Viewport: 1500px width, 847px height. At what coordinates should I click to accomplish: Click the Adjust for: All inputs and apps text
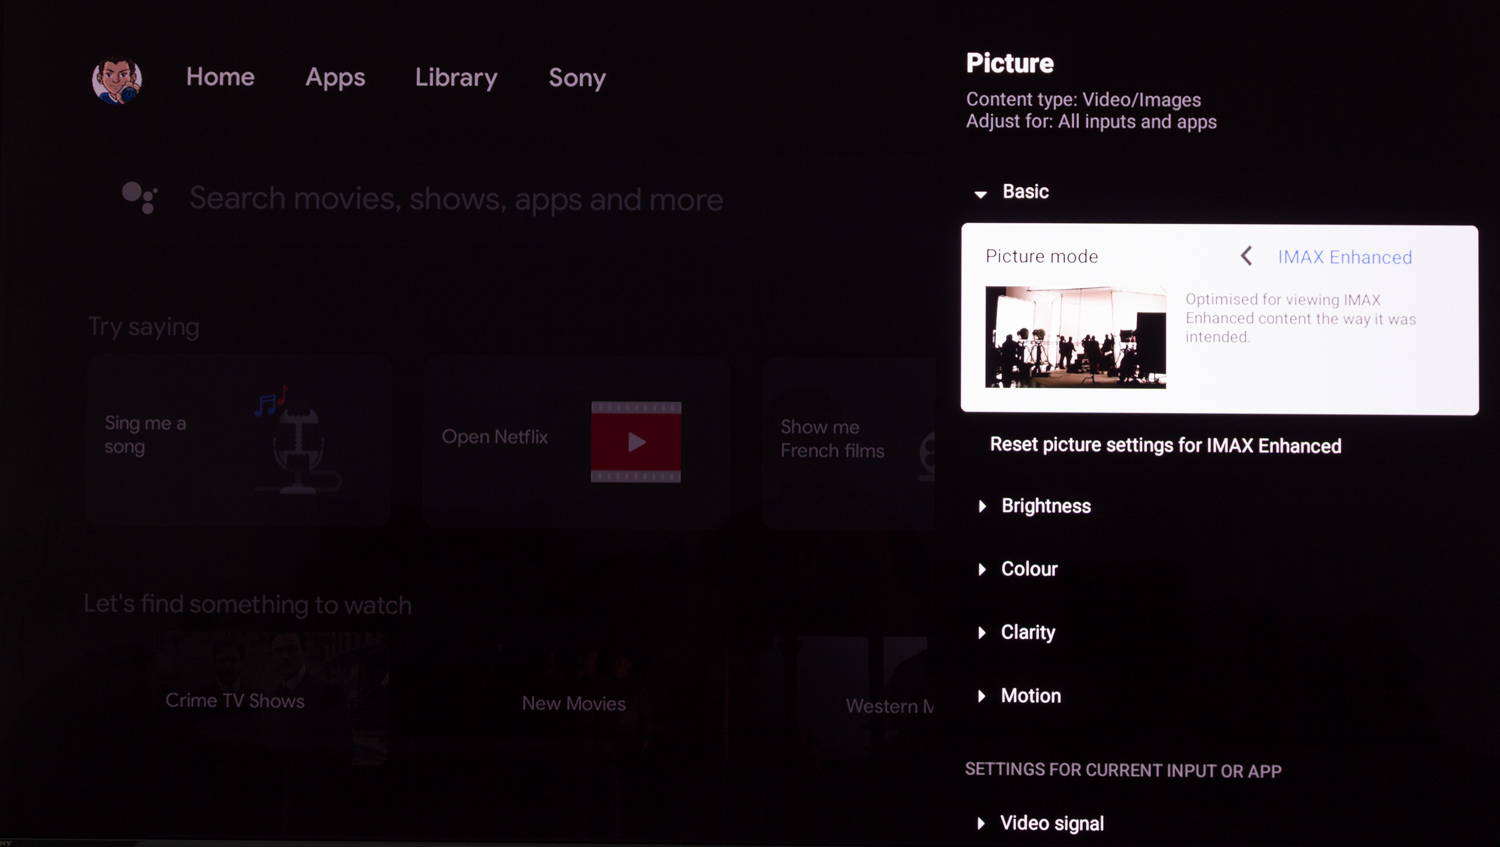[1091, 122]
